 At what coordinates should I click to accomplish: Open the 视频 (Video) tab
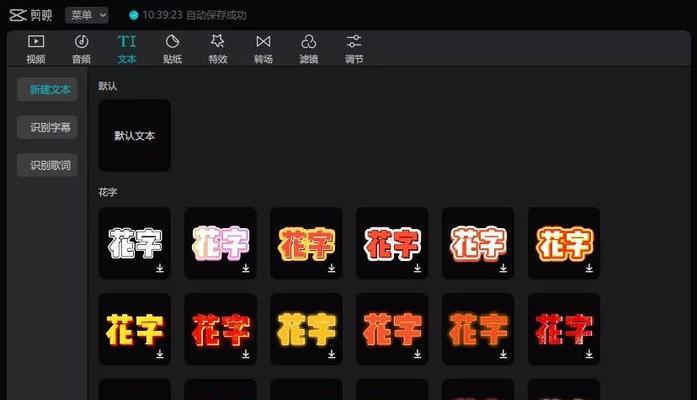36,49
